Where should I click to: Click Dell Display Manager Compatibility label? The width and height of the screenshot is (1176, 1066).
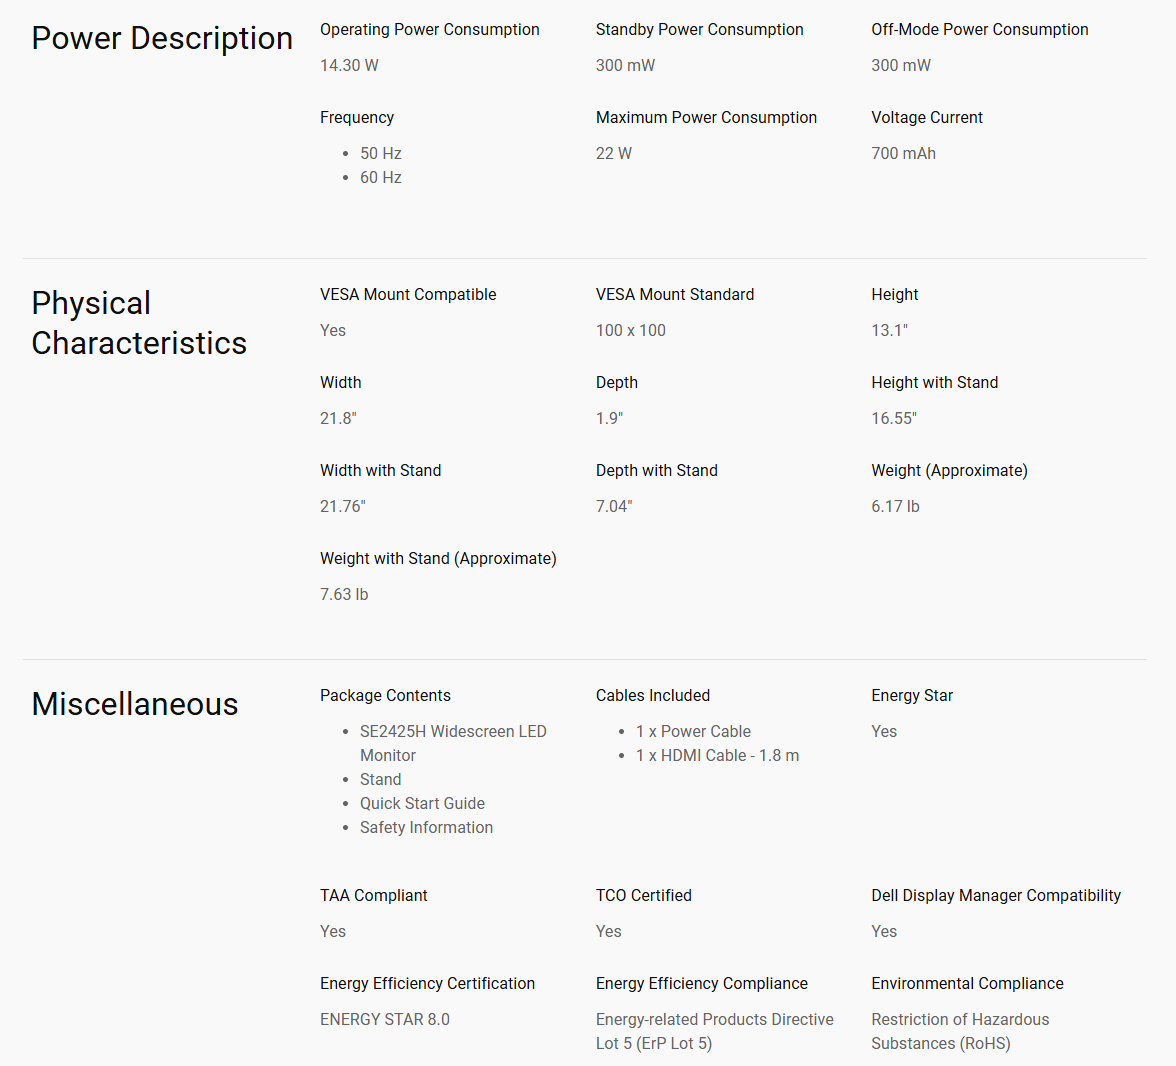pos(996,895)
